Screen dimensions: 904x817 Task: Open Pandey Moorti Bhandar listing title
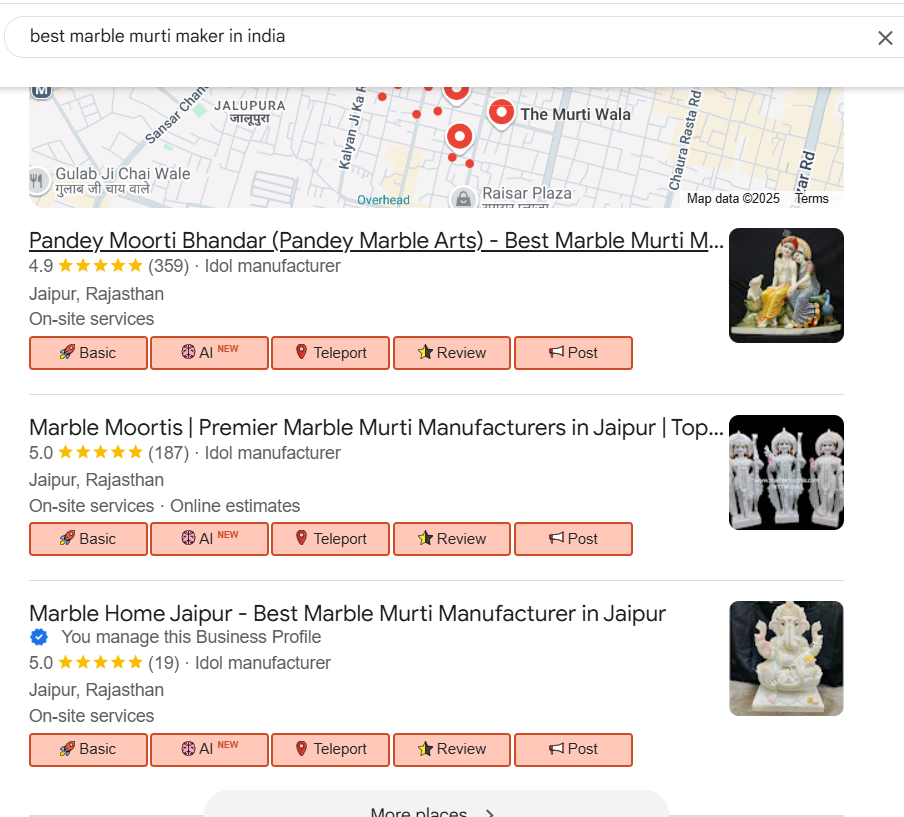[x=375, y=241]
